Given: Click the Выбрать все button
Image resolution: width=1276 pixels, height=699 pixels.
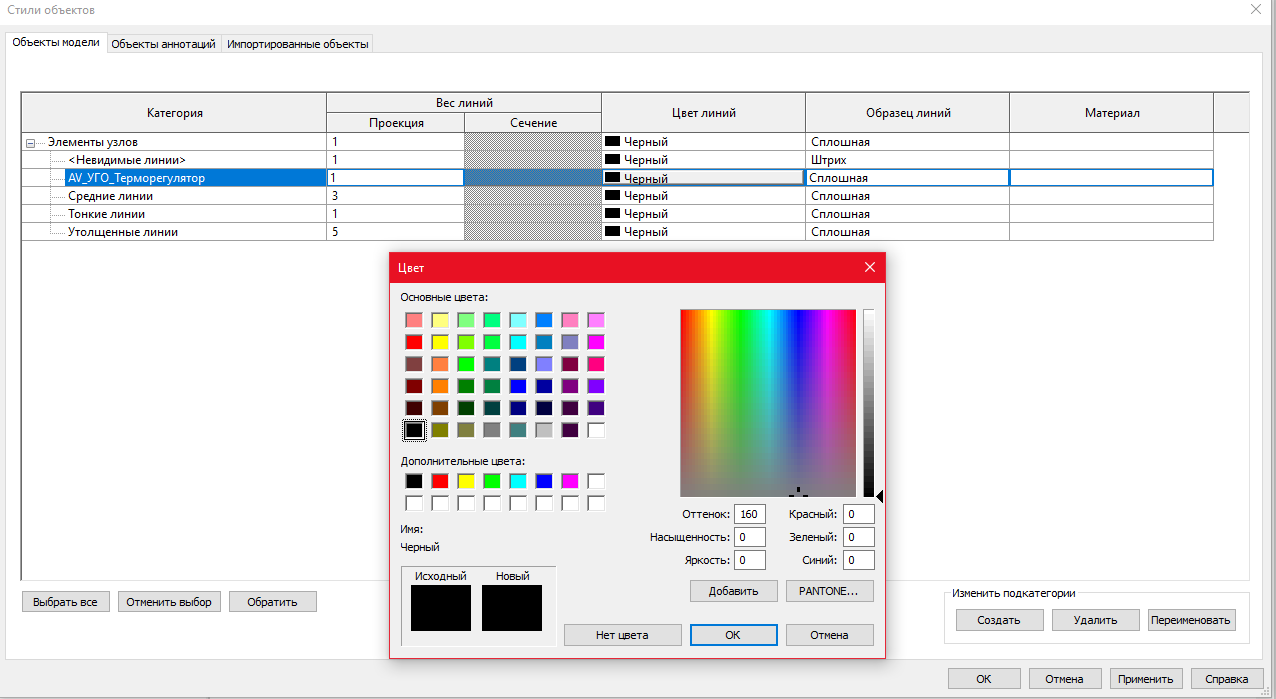Looking at the screenshot, I should point(65,602).
